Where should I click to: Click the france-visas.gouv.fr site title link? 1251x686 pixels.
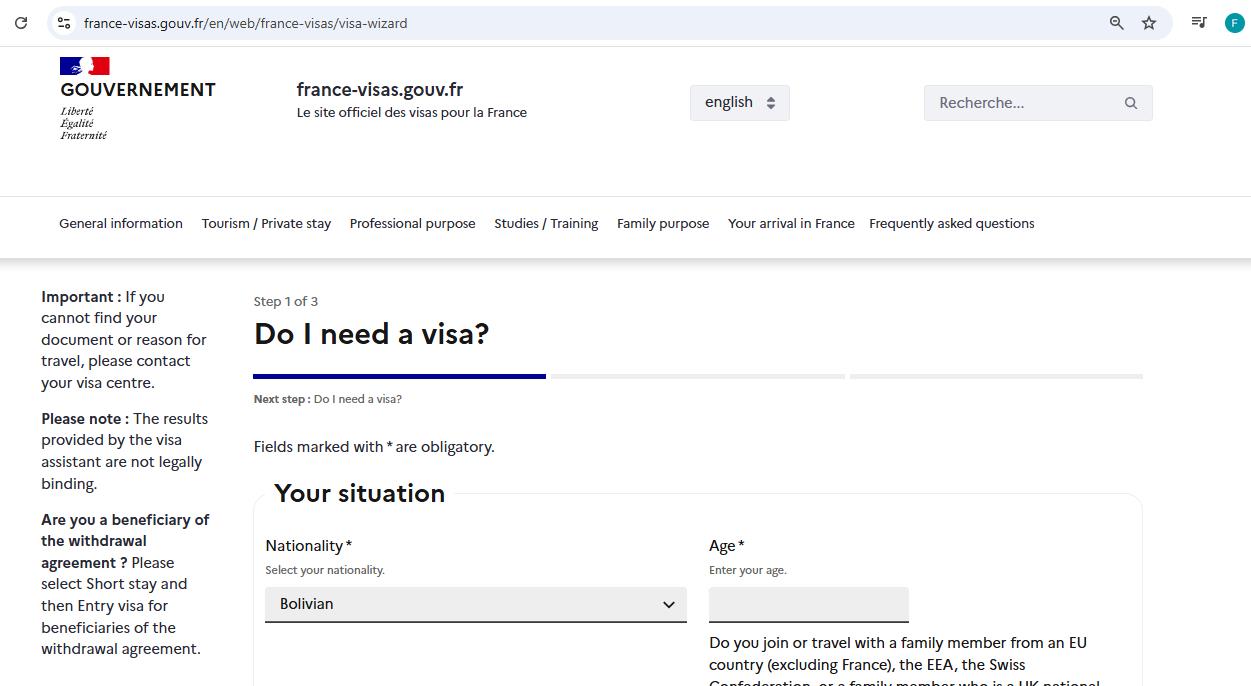pyautogui.click(x=380, y=89)
